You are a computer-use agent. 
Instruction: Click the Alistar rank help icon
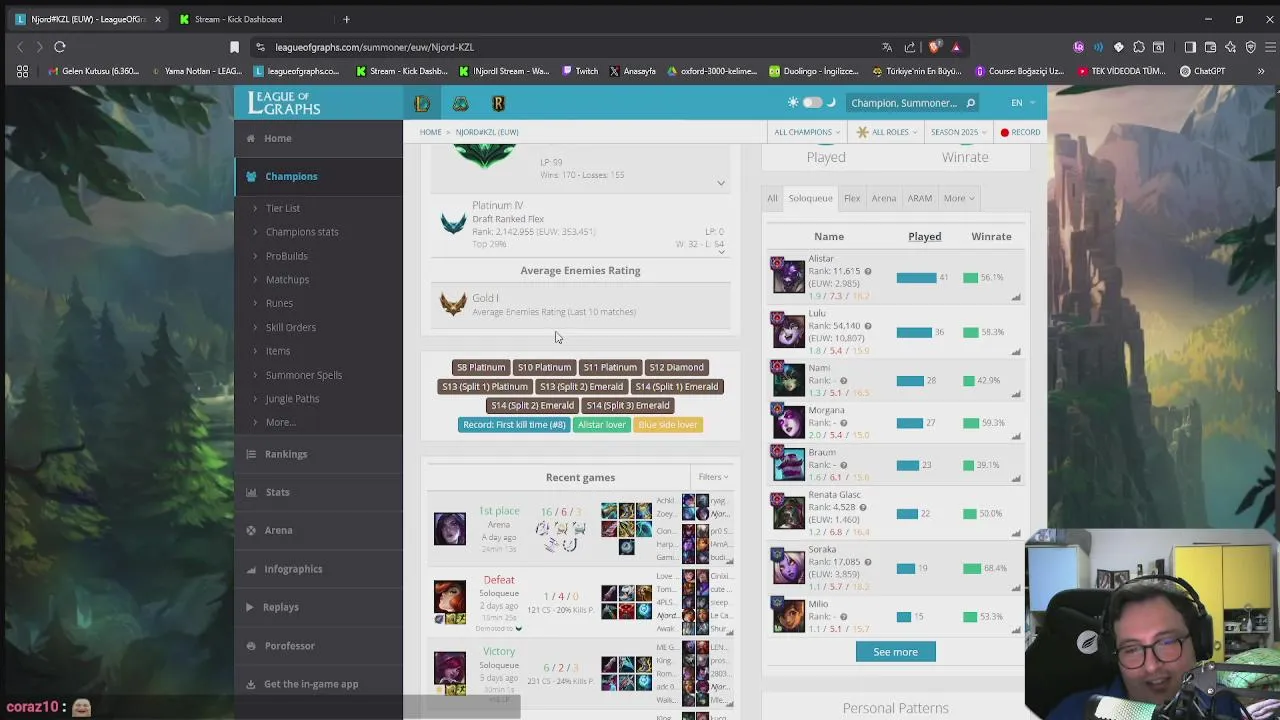[867, 271]
